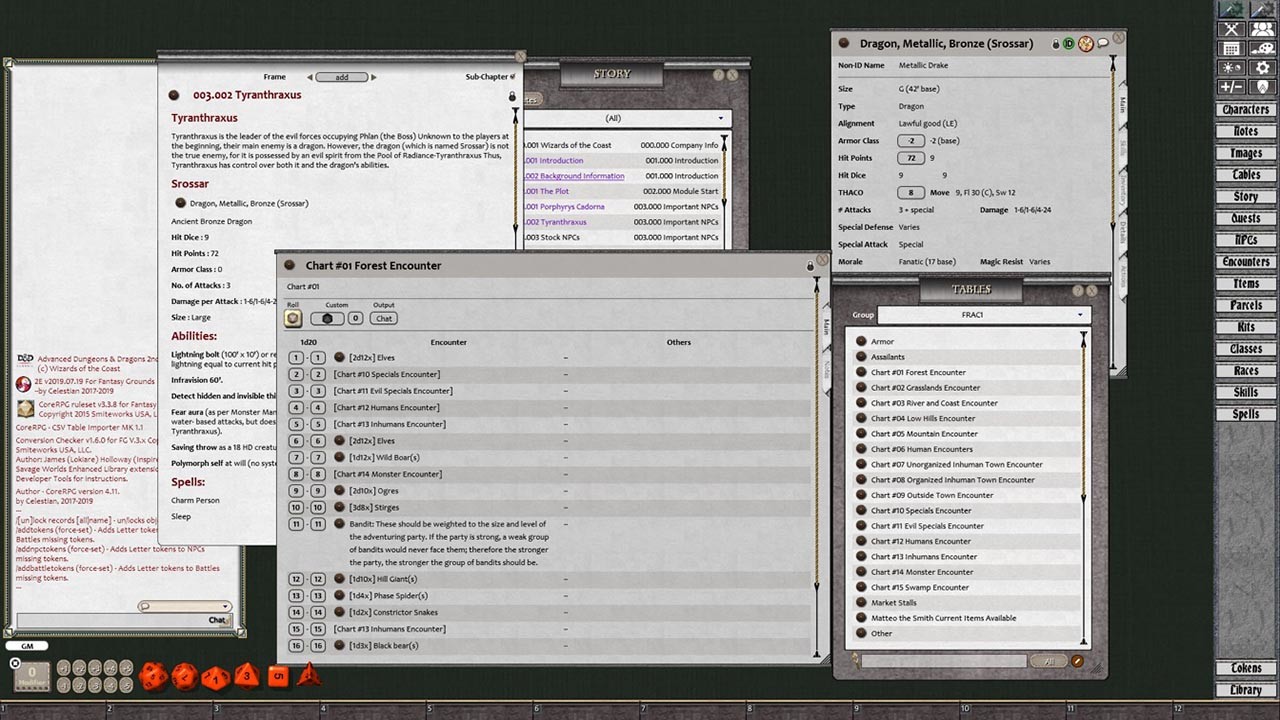
Task: Switch to the Main tab on the Dragon sheet
Action: 1123,105
